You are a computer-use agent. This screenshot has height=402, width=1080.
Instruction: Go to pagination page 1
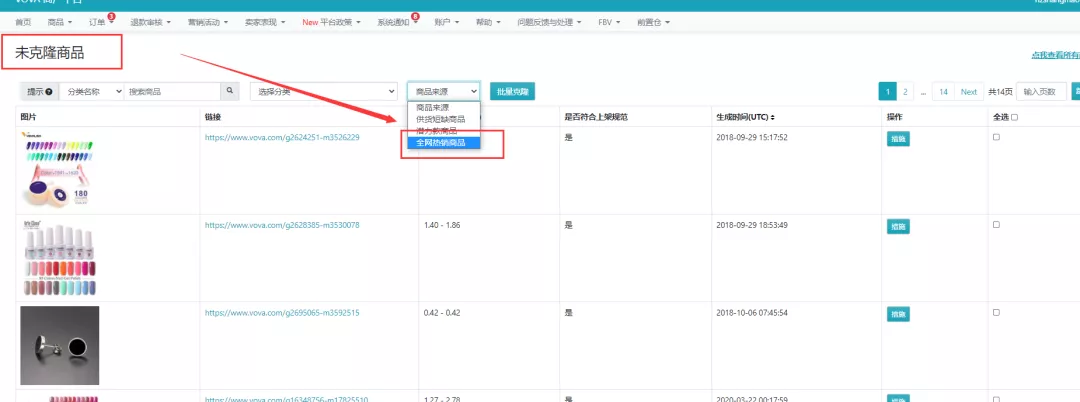[x=888, y=92]
